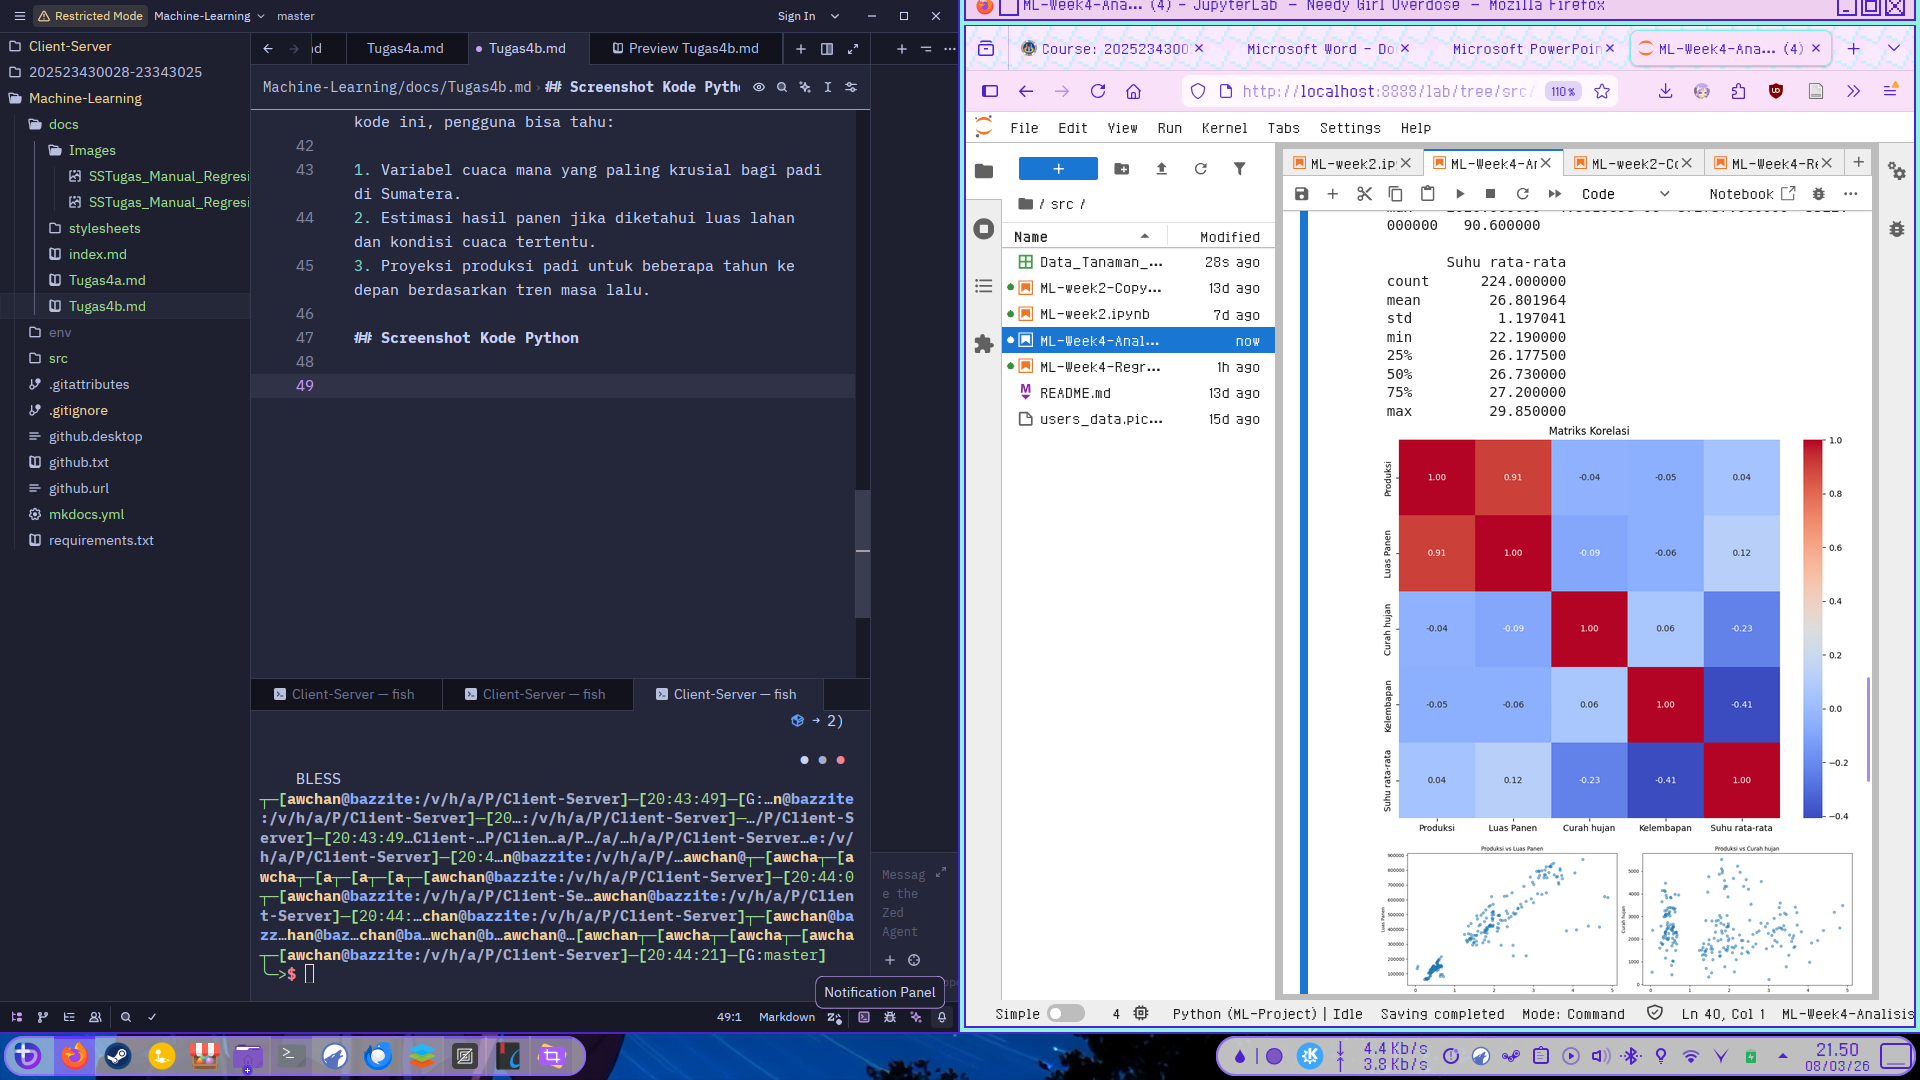Enable the notebook debugger bug icon
Image resolution: width=1920 pixels, height=1080 pixels.
1819,194
